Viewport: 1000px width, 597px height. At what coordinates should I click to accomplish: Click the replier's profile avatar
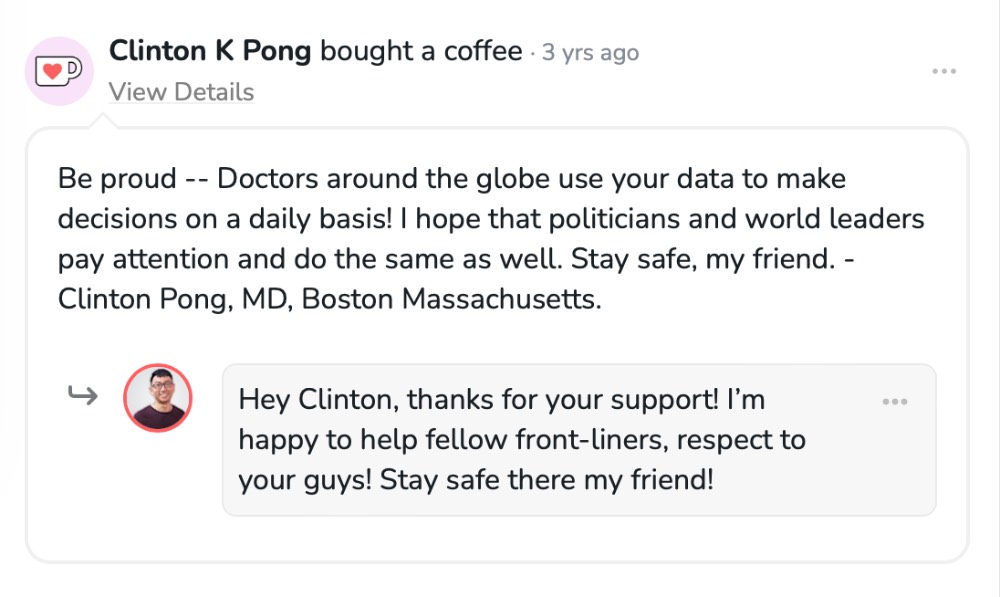pyautogui.click(x=158, y=398)
